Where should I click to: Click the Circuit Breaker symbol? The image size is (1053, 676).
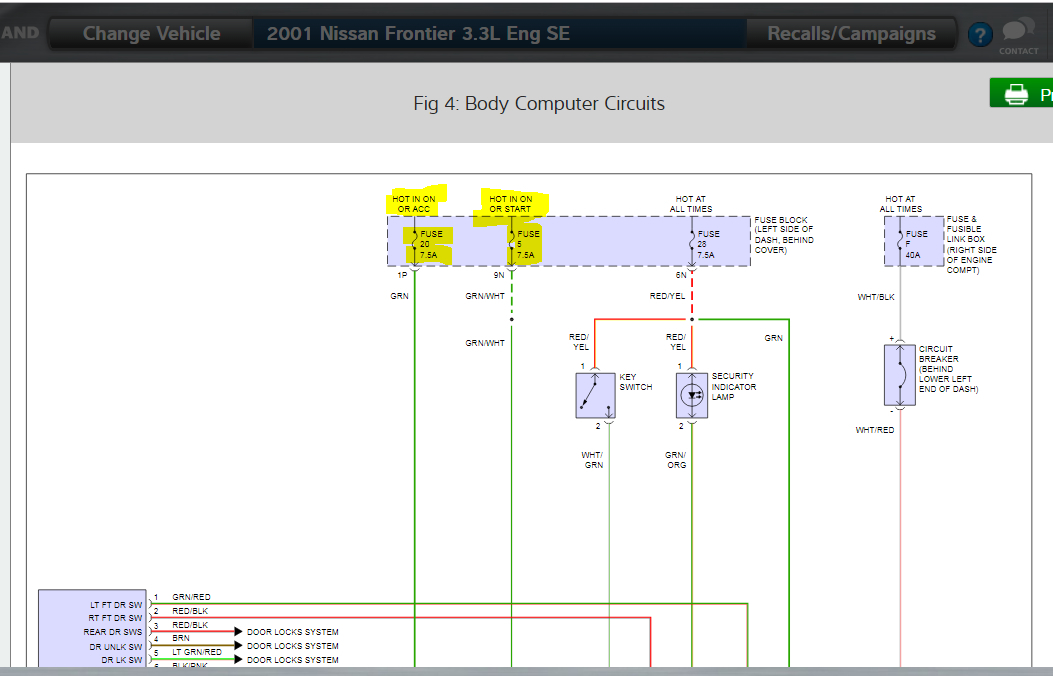pos(900,375)
